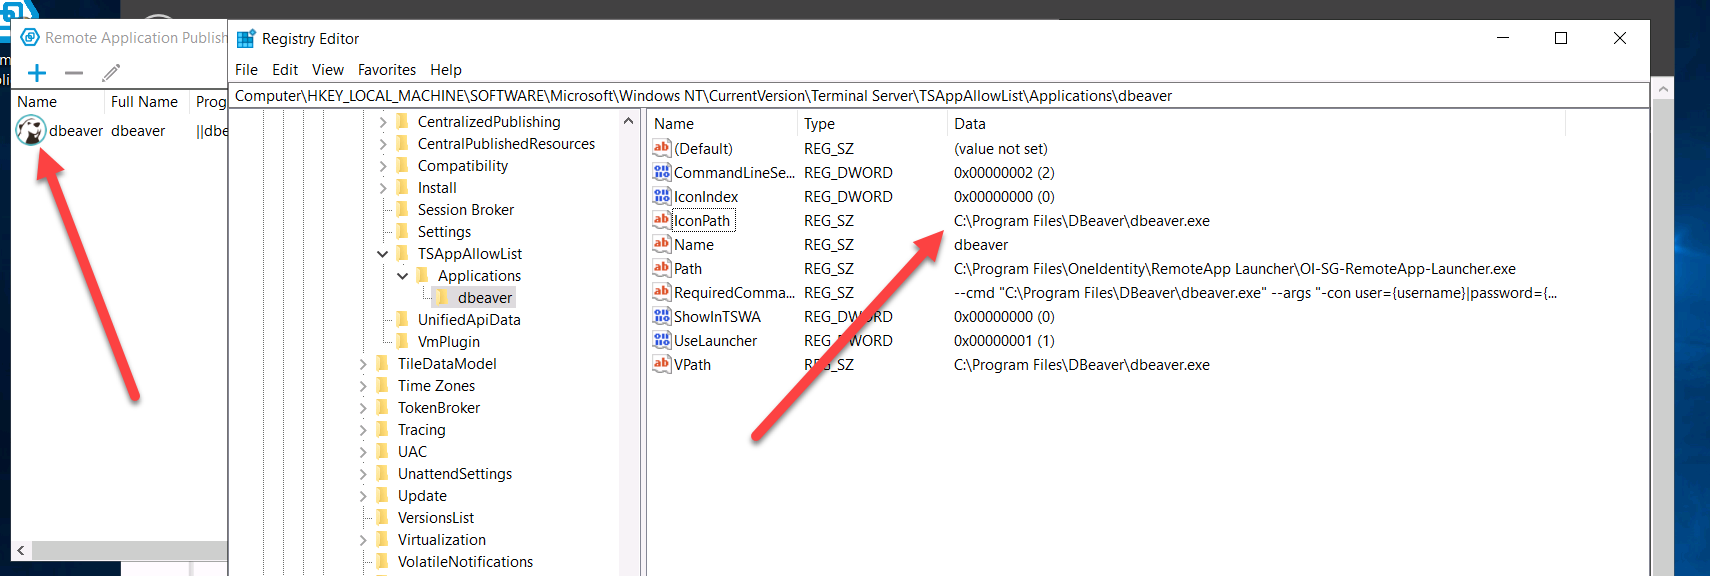Expand the Install key
Viewport: 1710px width, 576px height.
click(382, 188)
